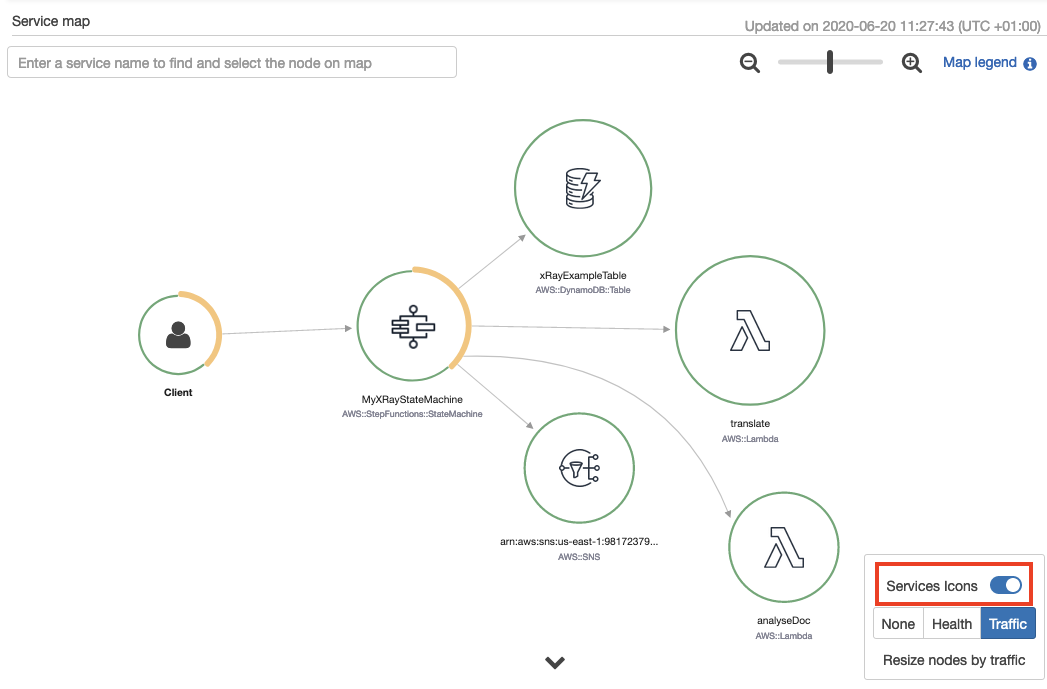Click the zoom slider handle
1047x689 pixels.
(830, 62)
